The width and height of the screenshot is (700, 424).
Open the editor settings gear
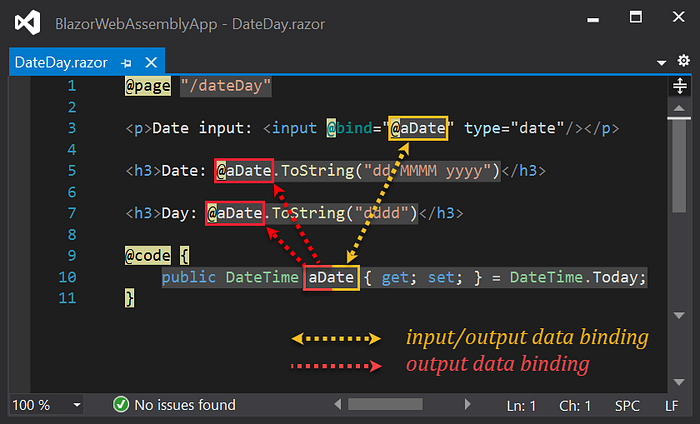(683, 60)
